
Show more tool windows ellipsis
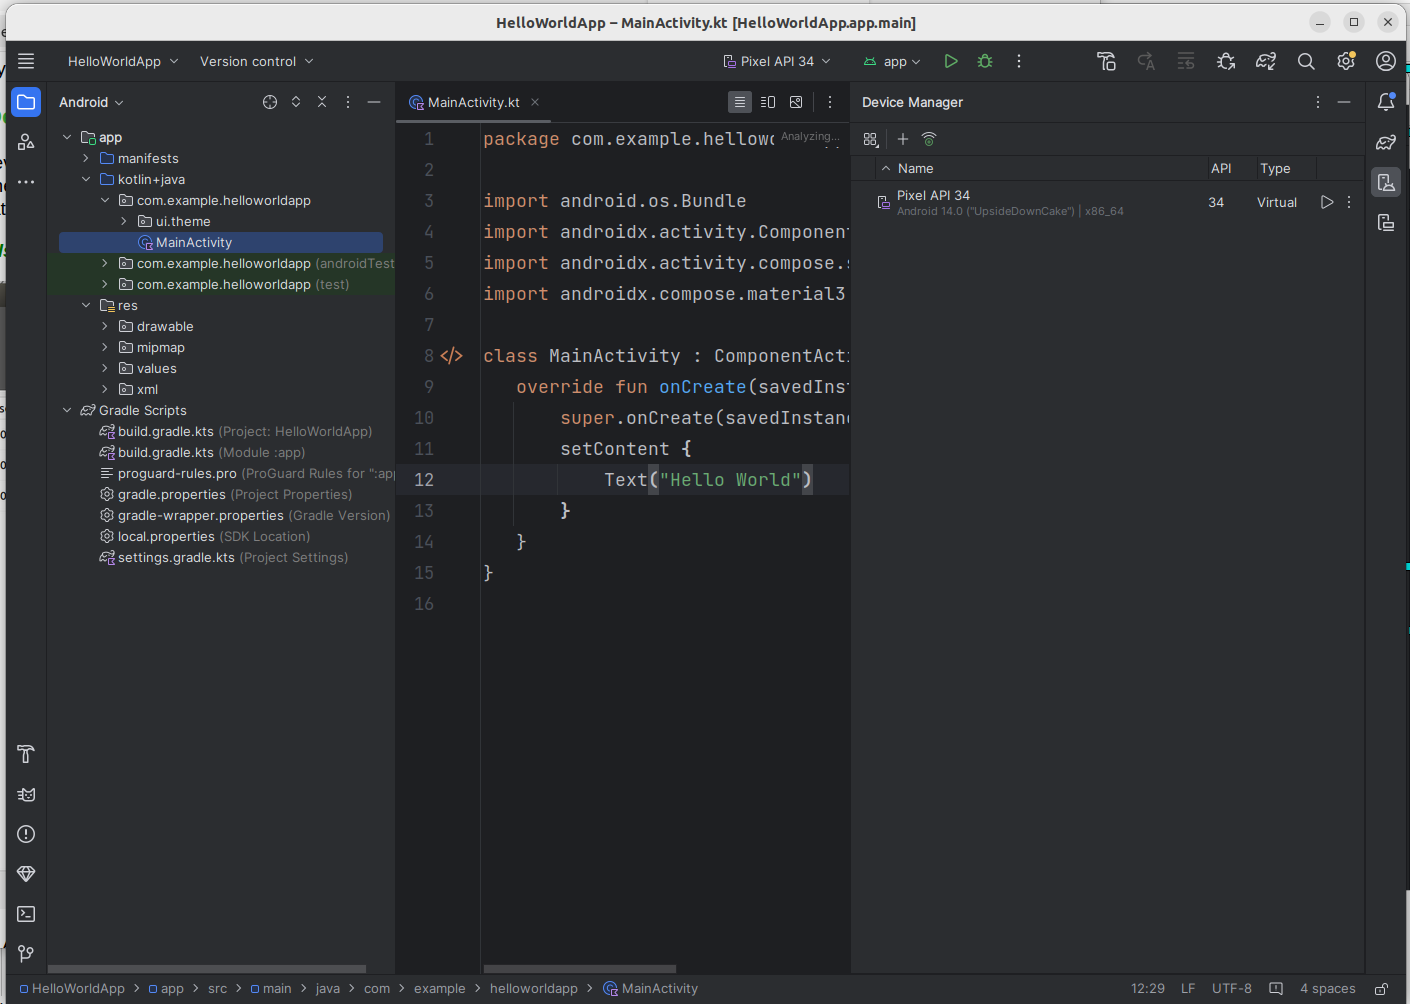click(26, 182)
